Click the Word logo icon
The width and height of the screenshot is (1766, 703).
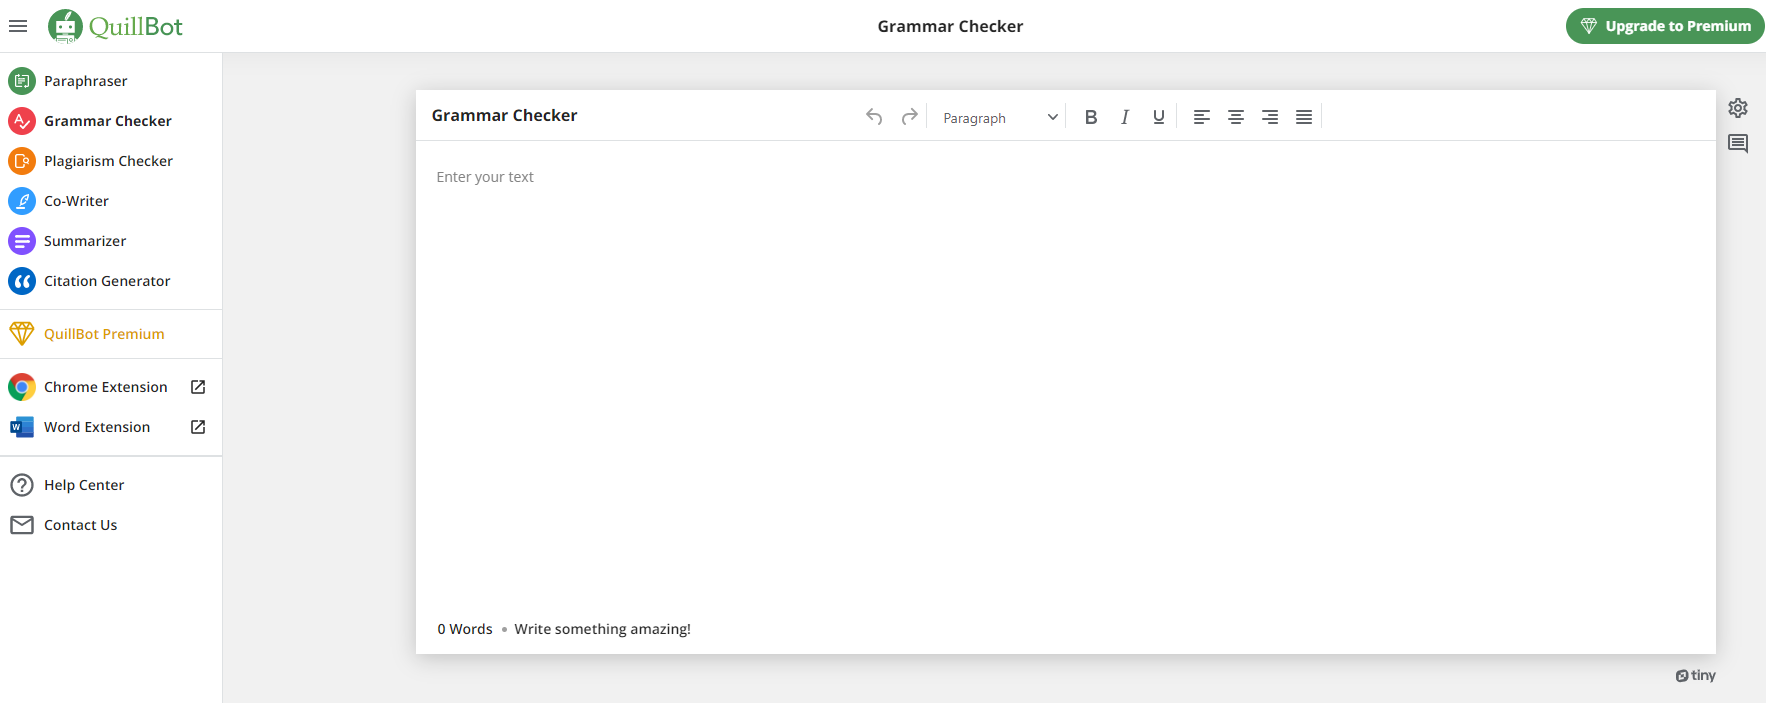(x=22, y=427)
